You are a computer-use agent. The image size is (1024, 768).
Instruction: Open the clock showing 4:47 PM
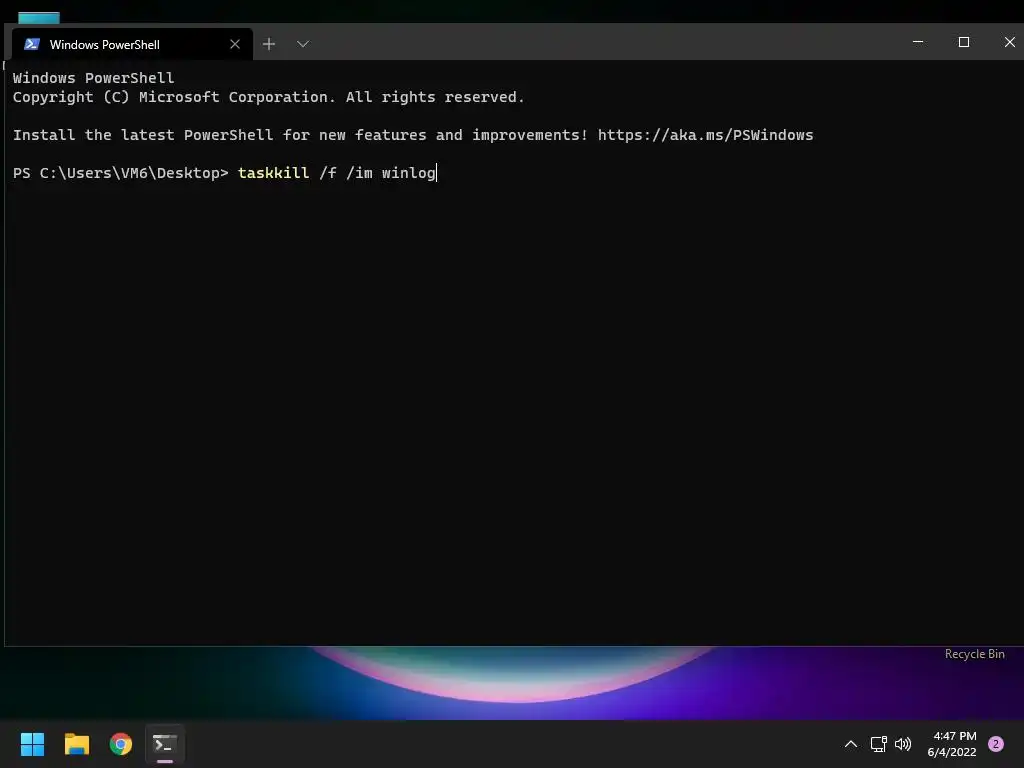click(x=952, y=744)
